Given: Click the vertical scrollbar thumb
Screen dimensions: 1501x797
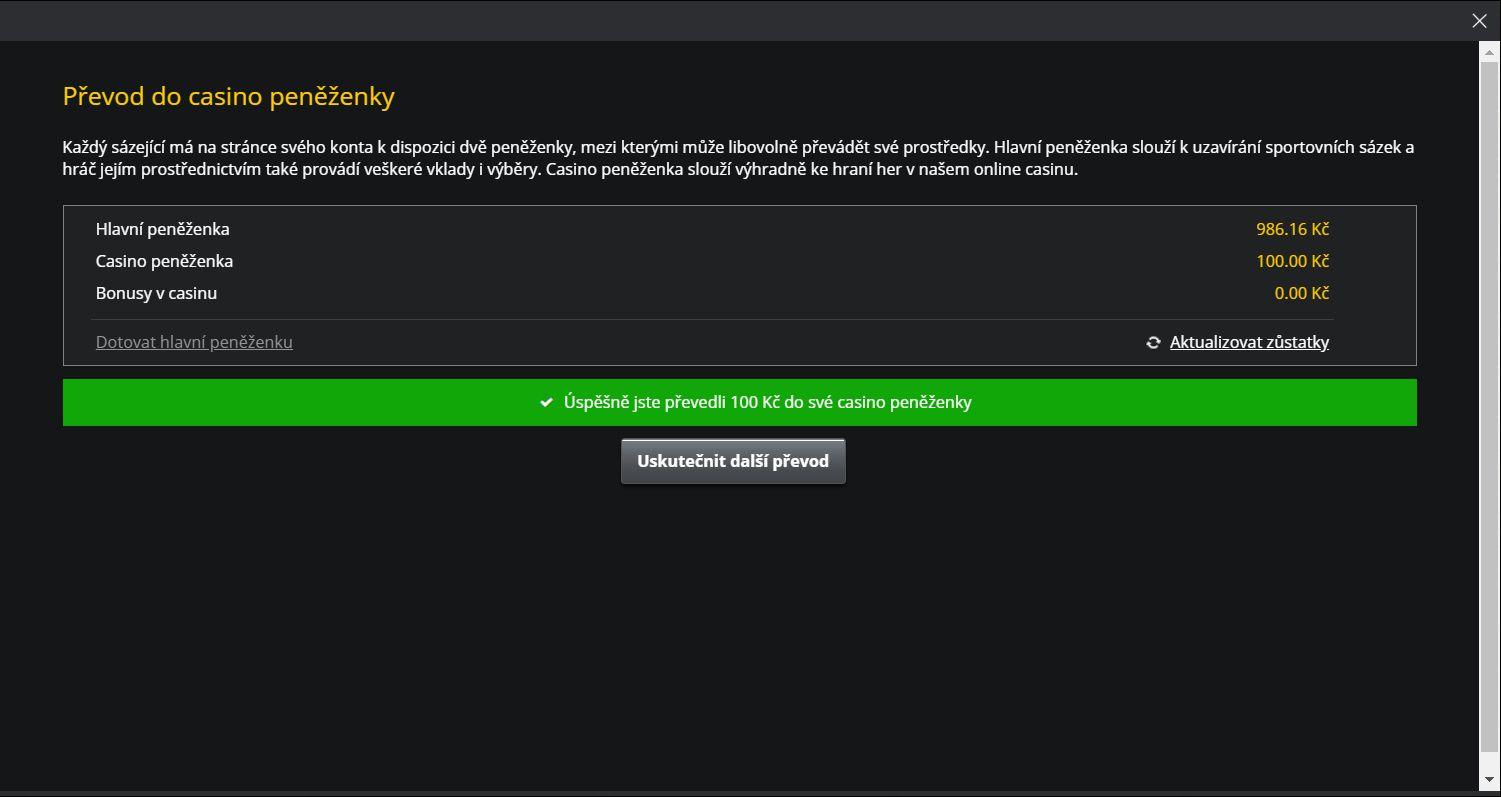Looking at the screenshot, I should pos(1489,405).
